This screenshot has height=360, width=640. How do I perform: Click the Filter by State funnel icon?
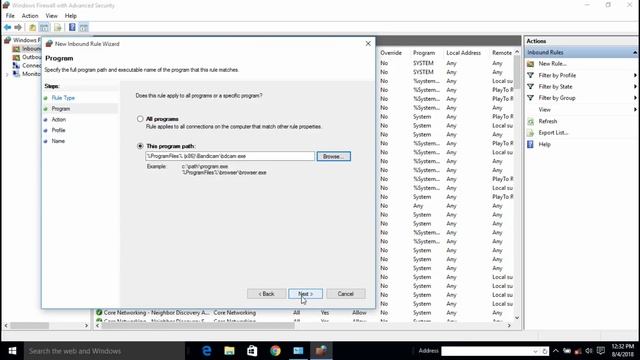530,87
